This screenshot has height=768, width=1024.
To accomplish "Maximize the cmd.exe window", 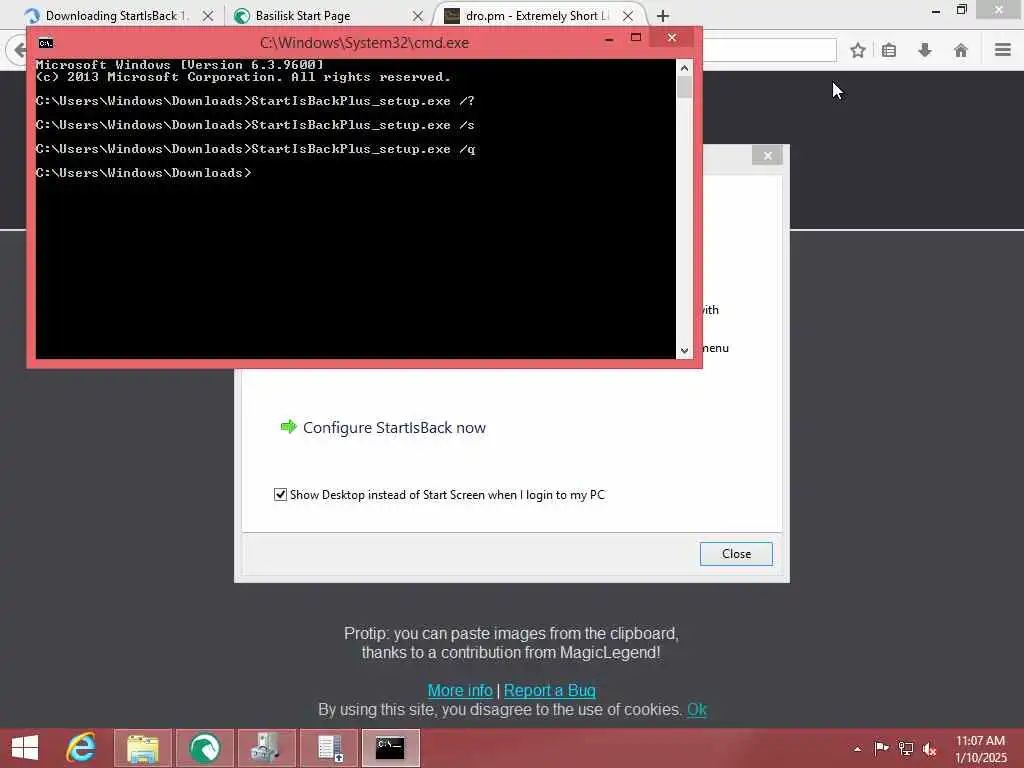I will pos(635,38).
